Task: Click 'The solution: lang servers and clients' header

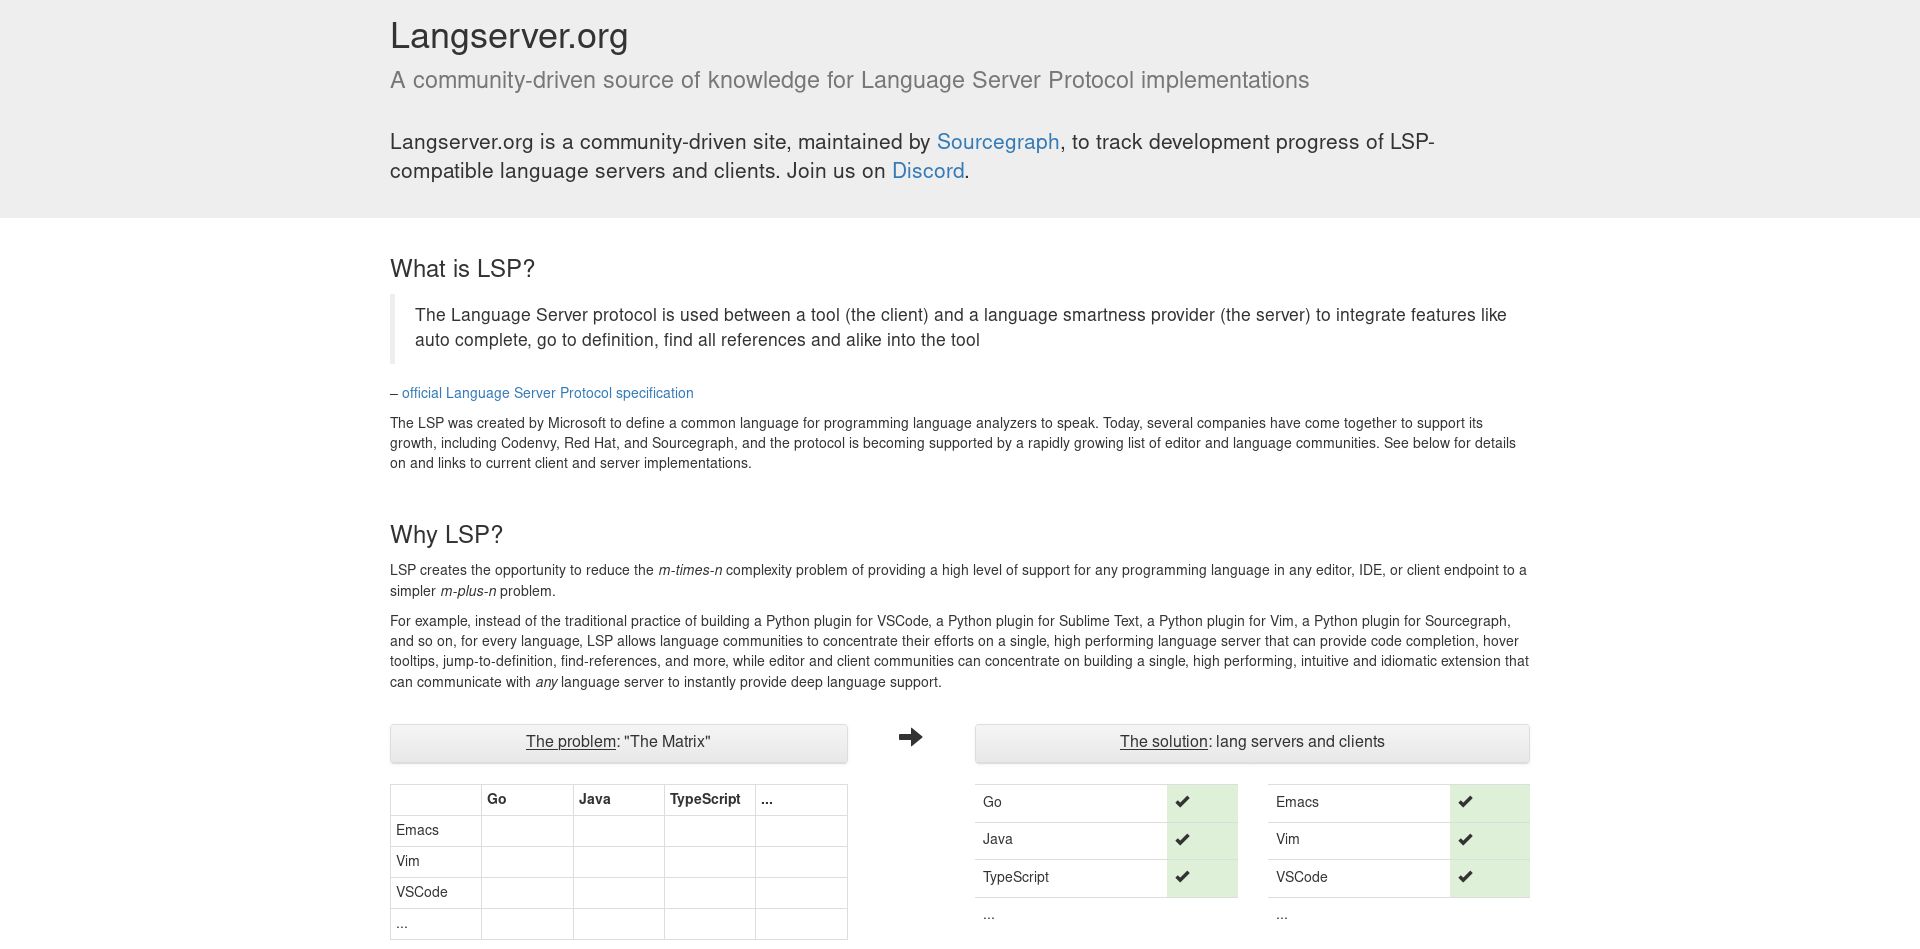Action: (1252, 743)
